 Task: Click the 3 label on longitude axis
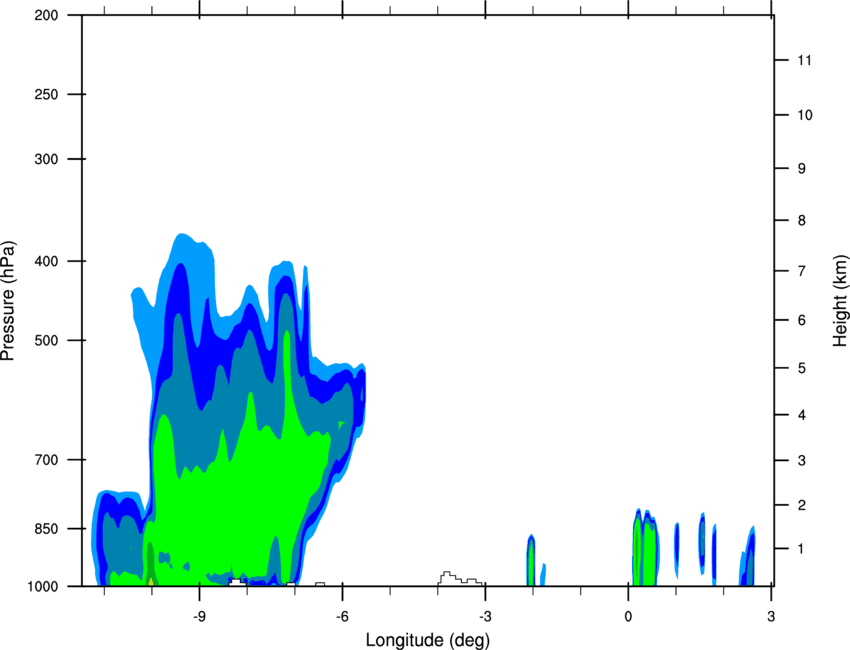tap(771, 616)
